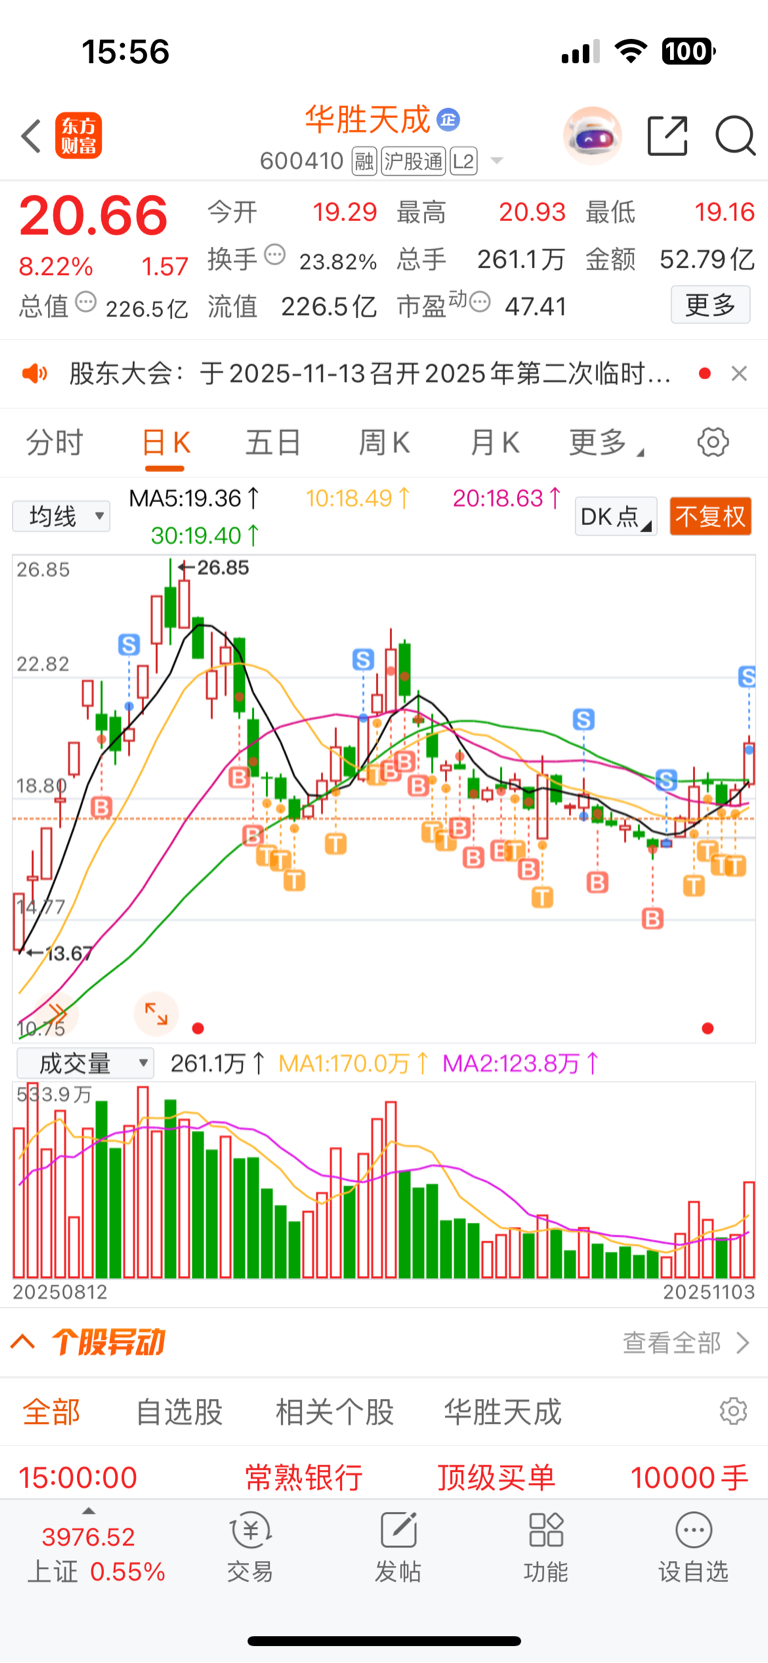
Task: Select the 自选股 filter tab
Action: point(179,1412)
